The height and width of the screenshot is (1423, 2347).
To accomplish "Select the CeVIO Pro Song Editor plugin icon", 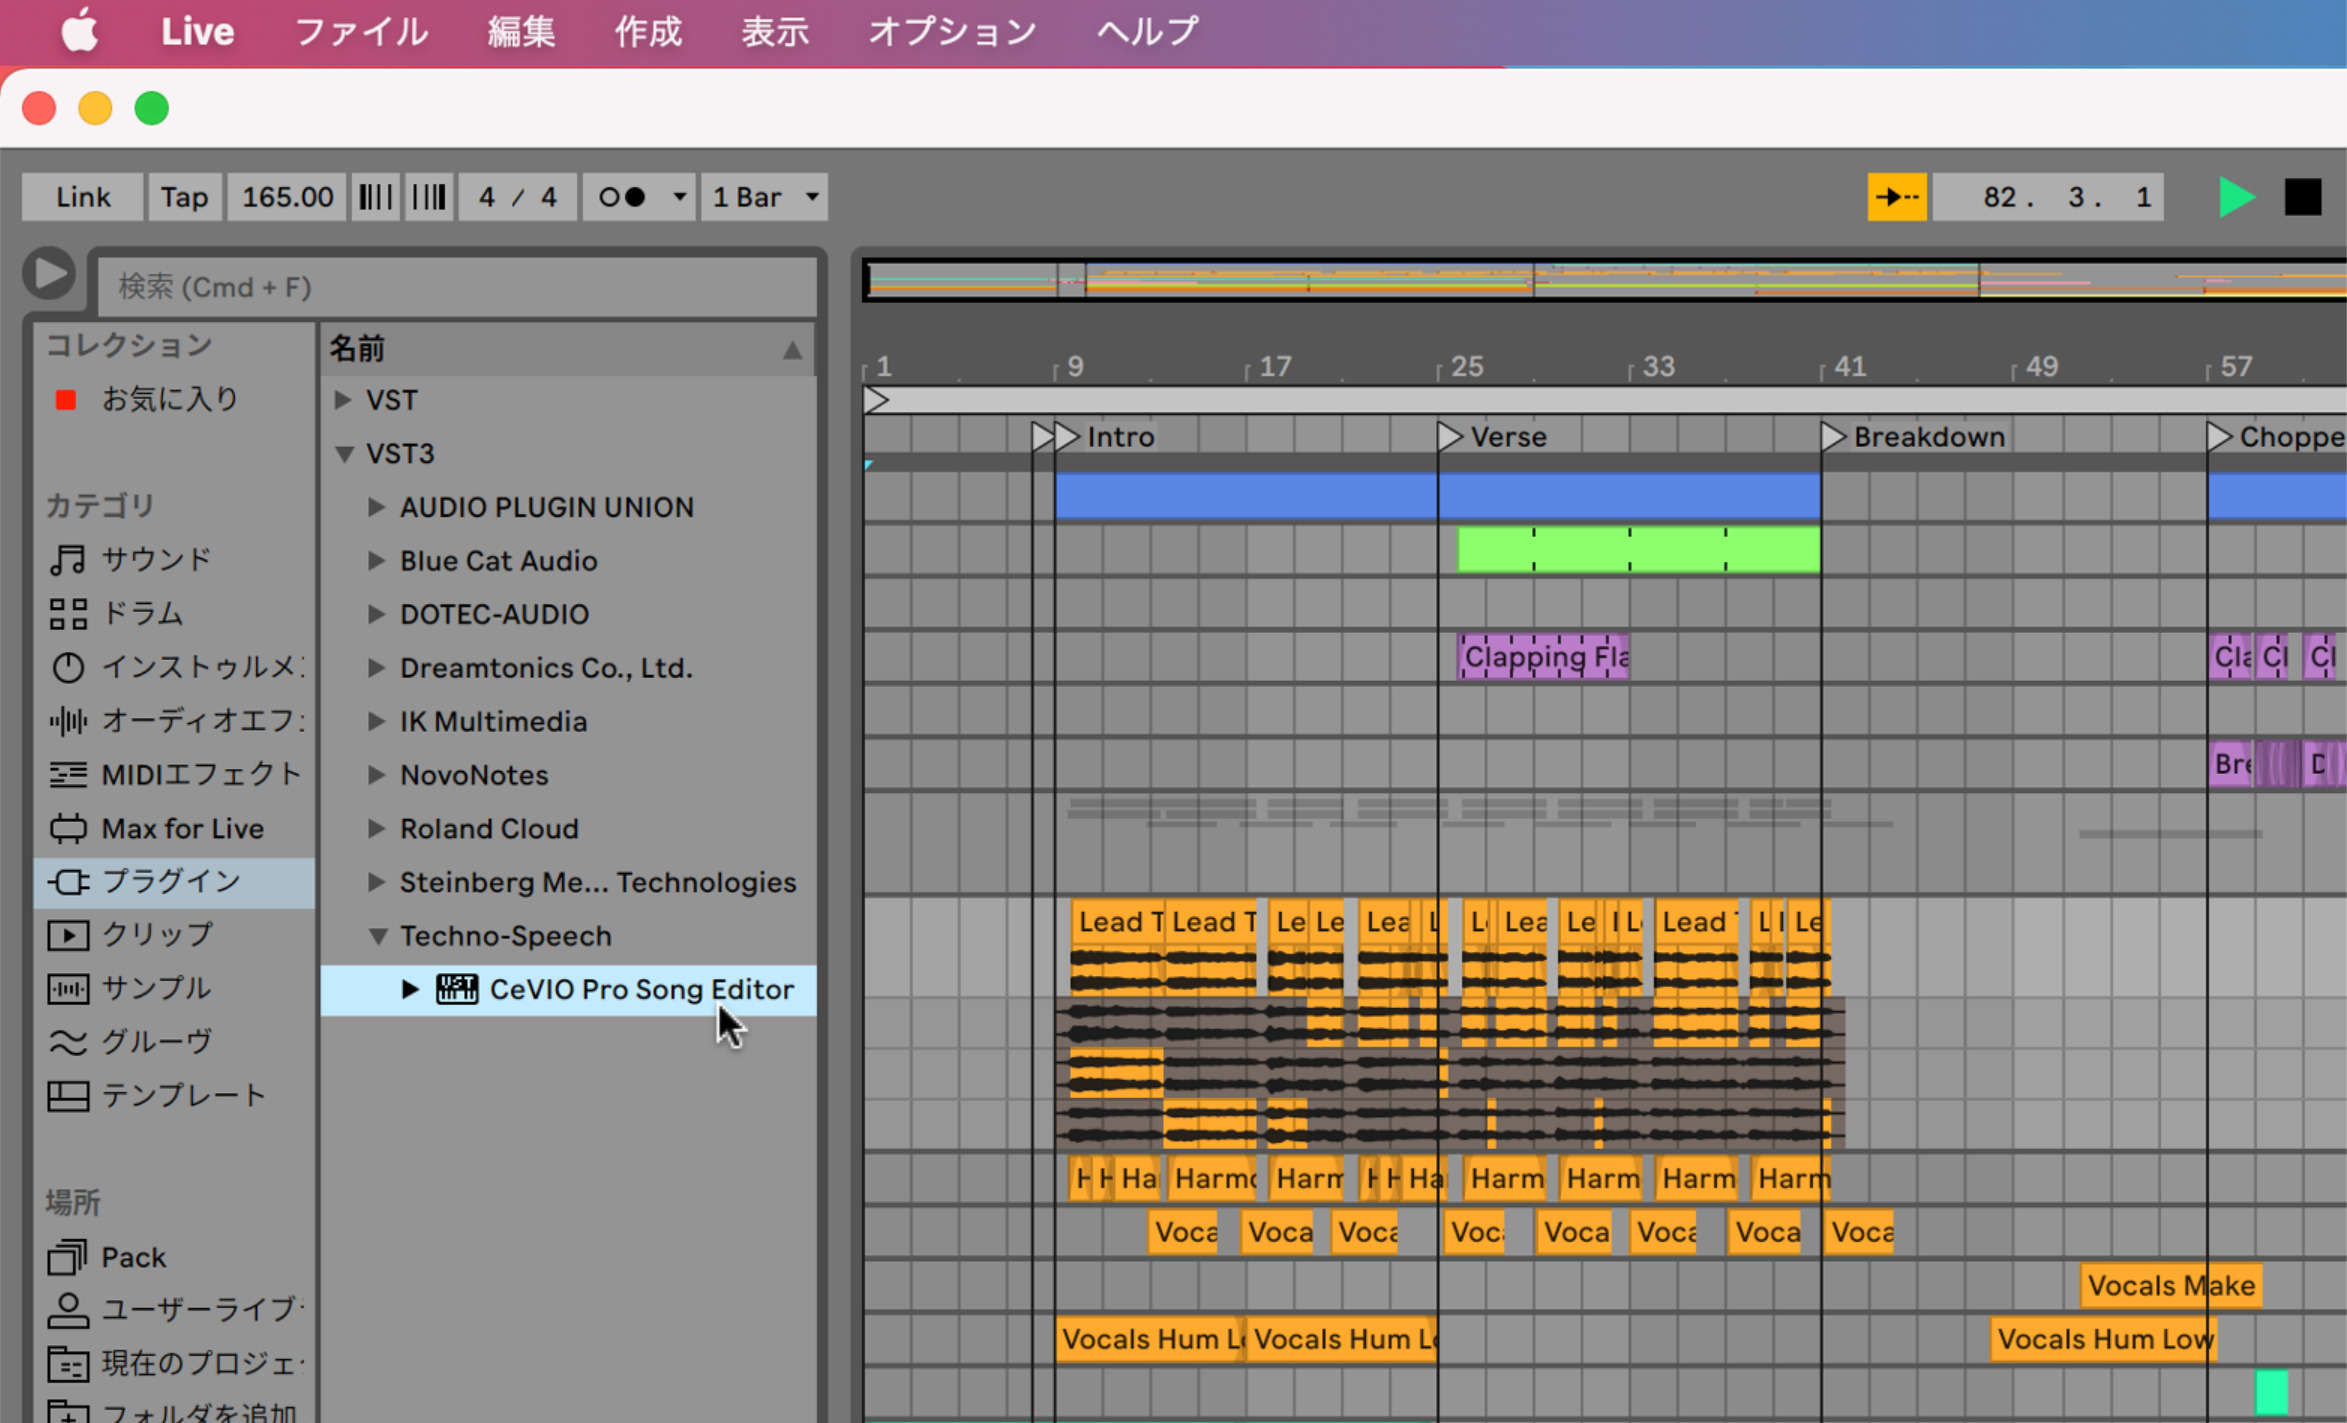I will (457, 989).
